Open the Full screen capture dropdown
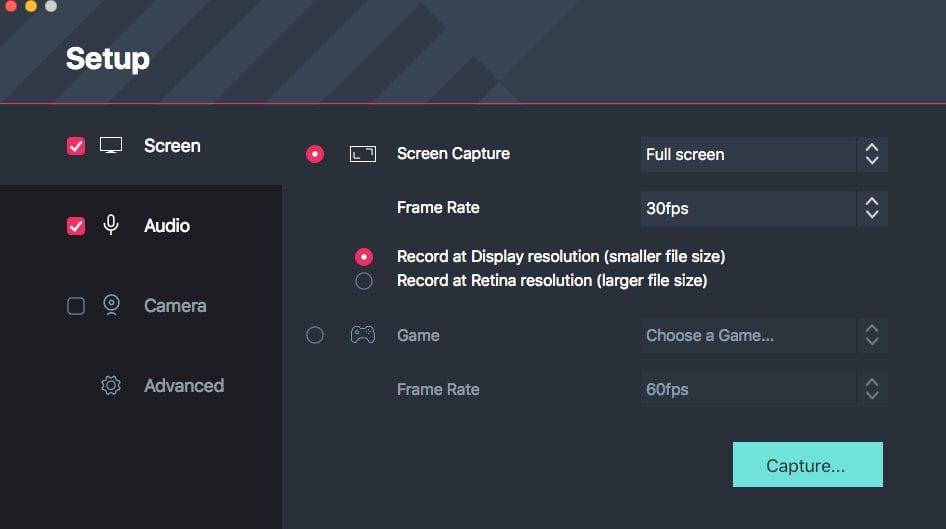 pyautogui.click(x=764, y=155)
